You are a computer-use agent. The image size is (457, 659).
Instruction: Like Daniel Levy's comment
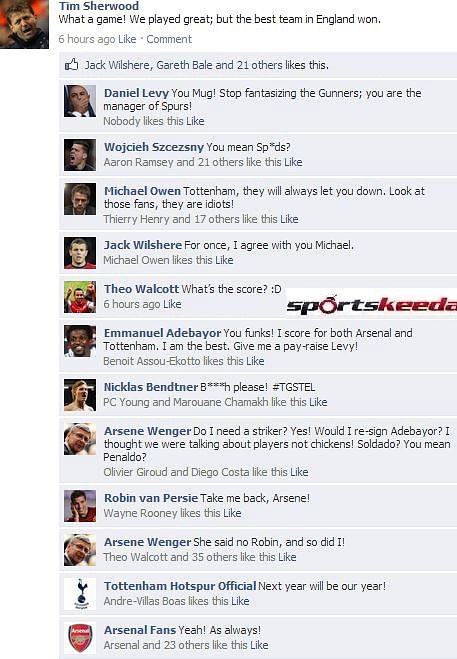195,121
